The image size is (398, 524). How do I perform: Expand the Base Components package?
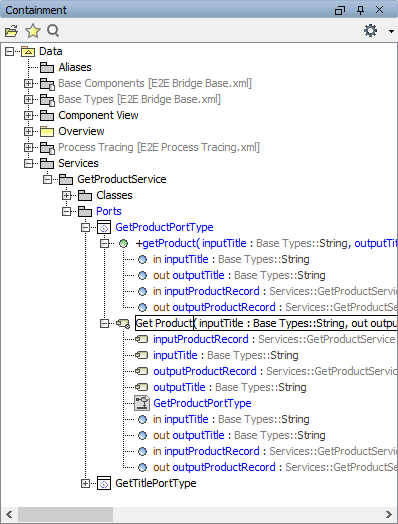(28, 83)
